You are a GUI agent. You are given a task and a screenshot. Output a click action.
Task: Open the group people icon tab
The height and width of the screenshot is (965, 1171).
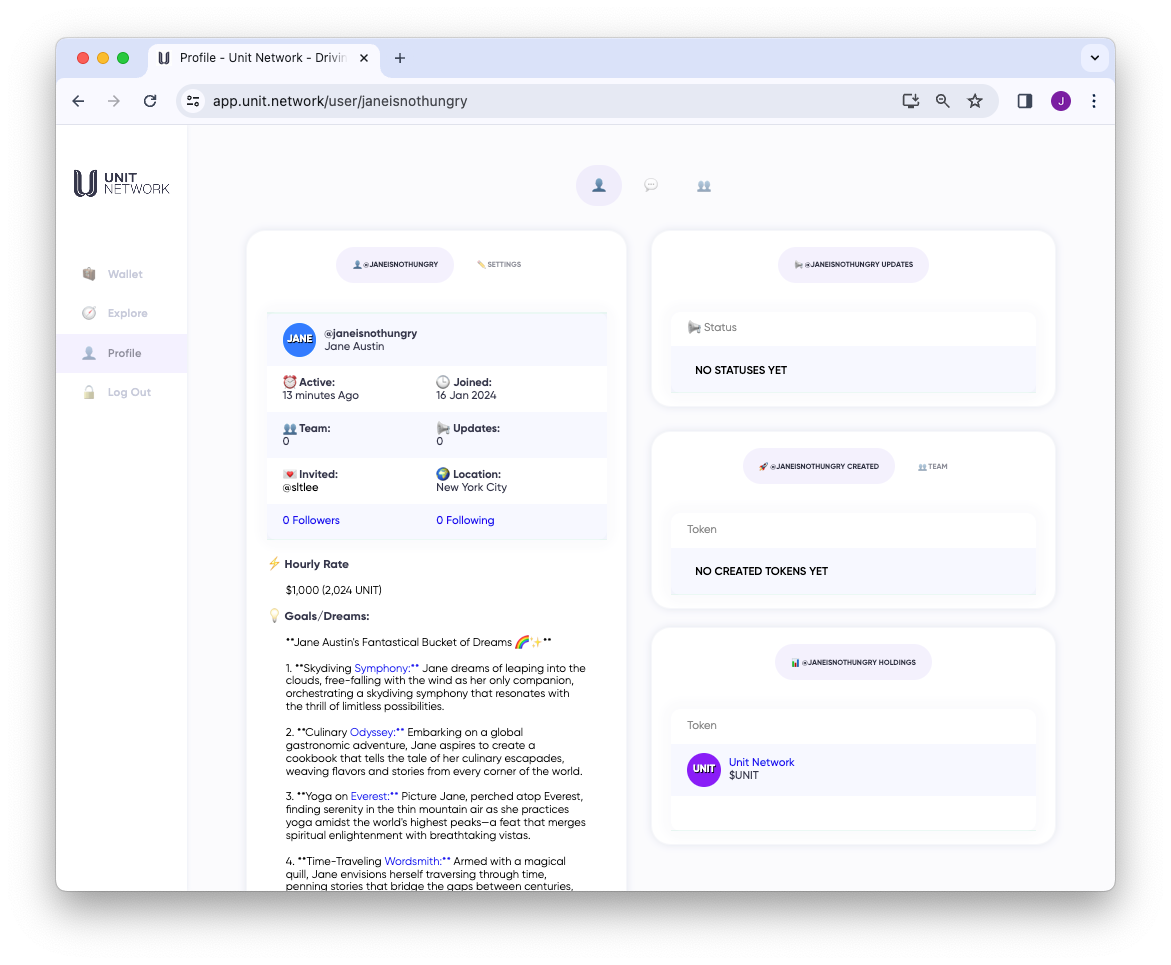(x=704, y=186)
